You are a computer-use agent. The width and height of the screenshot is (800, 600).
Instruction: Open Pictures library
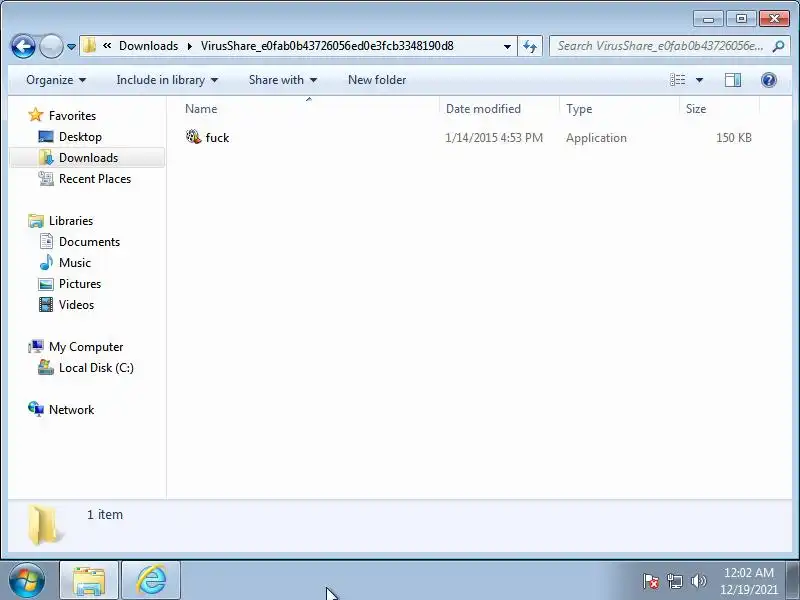click(80, 284)
